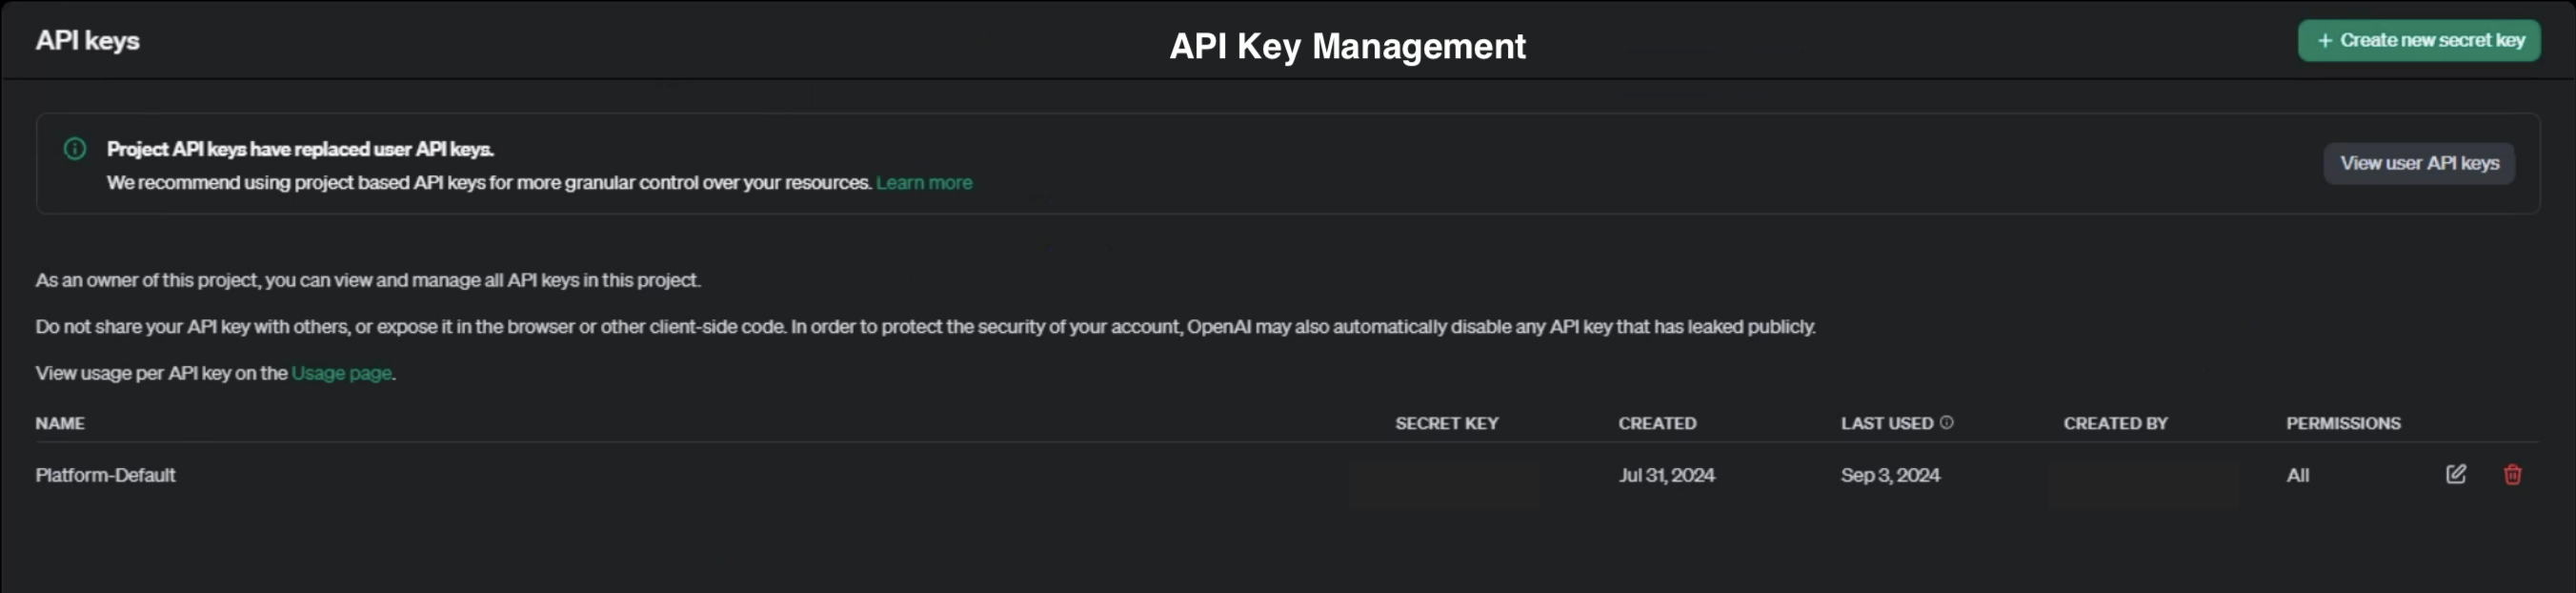The width and height of the screenshot is (2576, 593).
Task: Edit the Platform-Default key name with pencil icon
Action: point(2456,475)
